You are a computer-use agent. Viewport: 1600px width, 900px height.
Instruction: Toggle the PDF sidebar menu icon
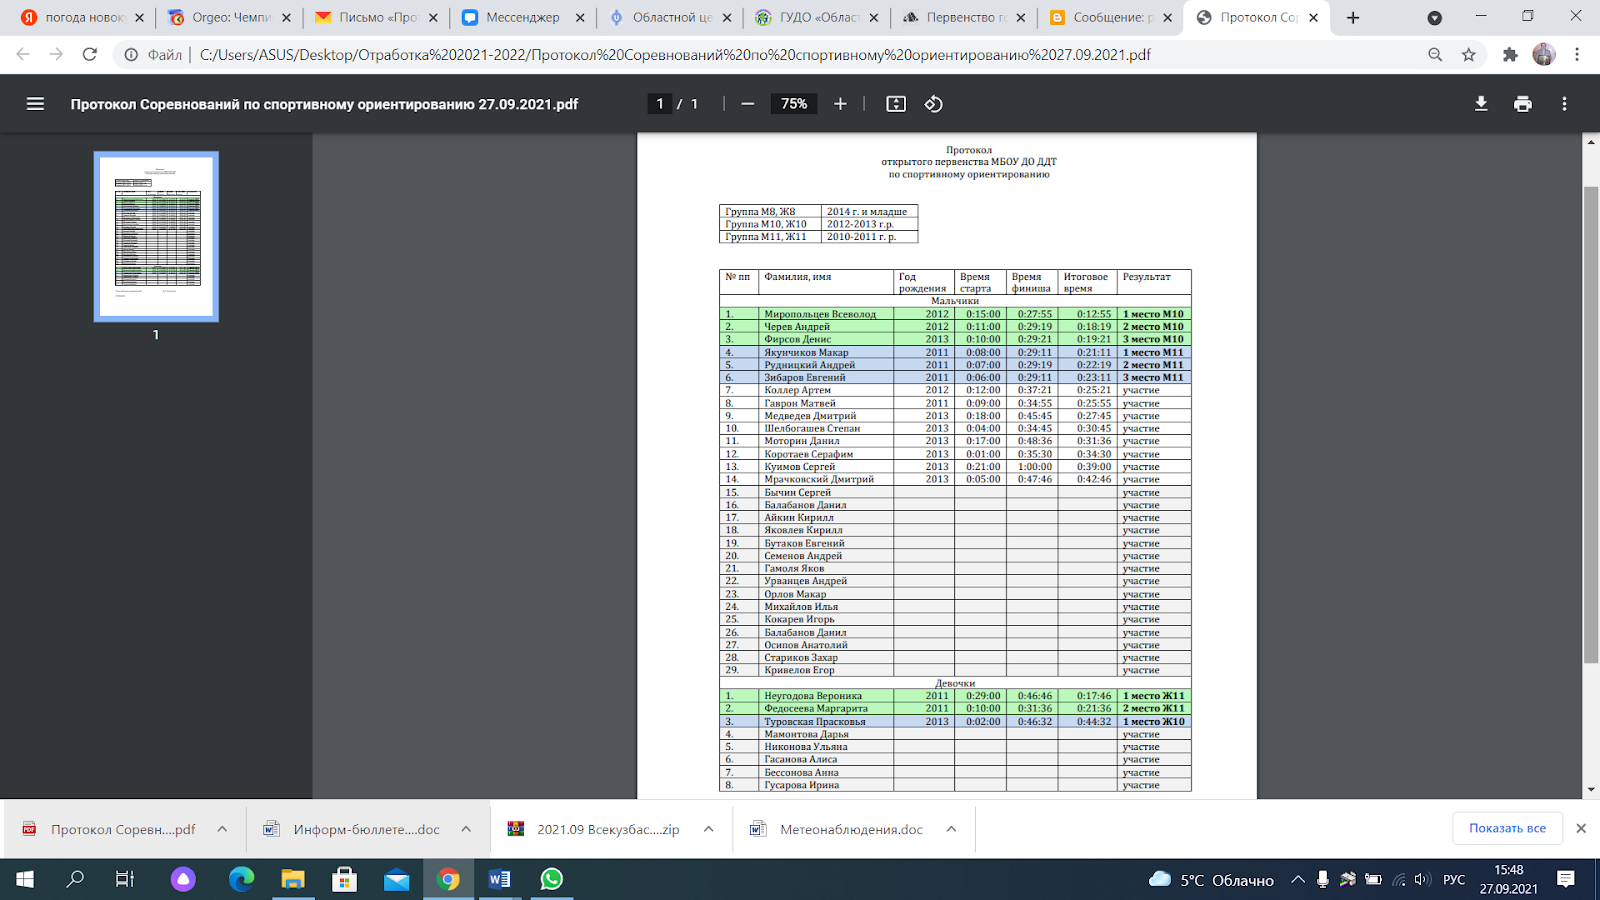tap(35, 104)
